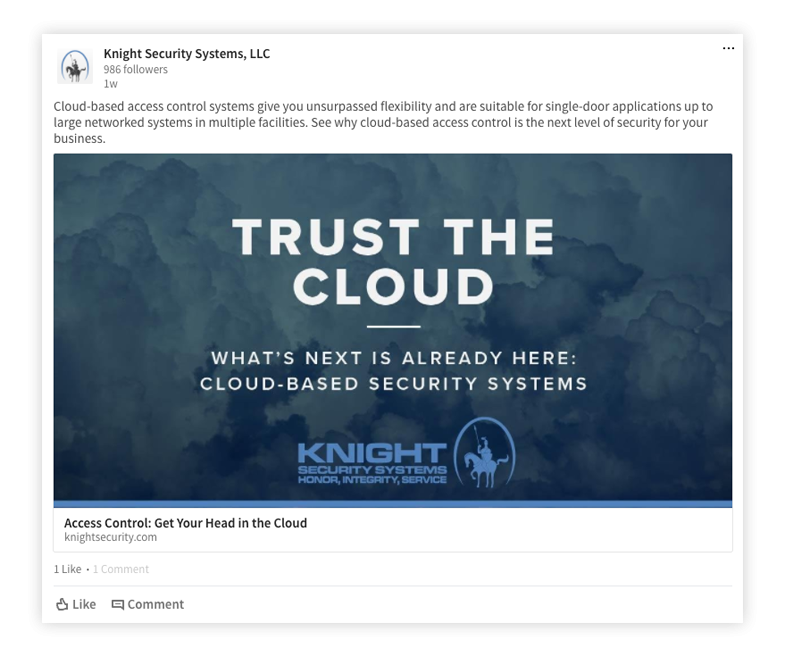785x659 pixels.
Task: Click the post description about cloud-based access control
Action: point(383,123)
